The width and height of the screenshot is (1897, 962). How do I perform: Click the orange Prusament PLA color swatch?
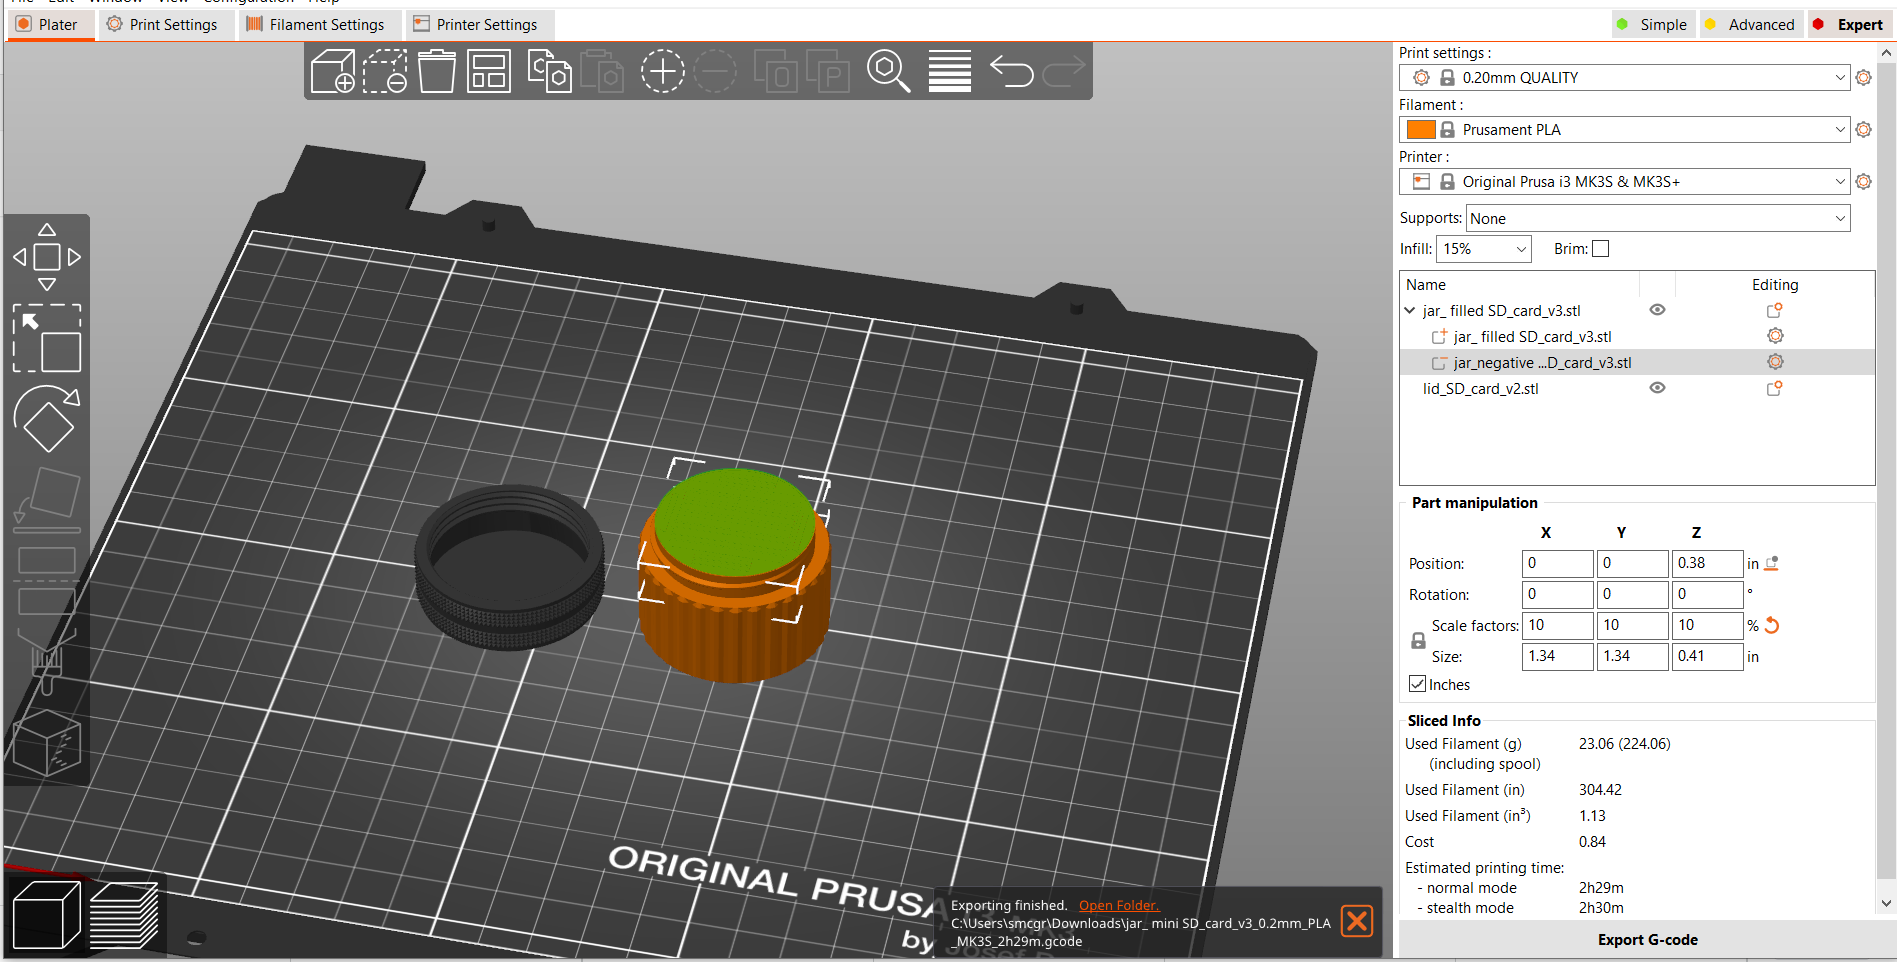point(1420,129)
